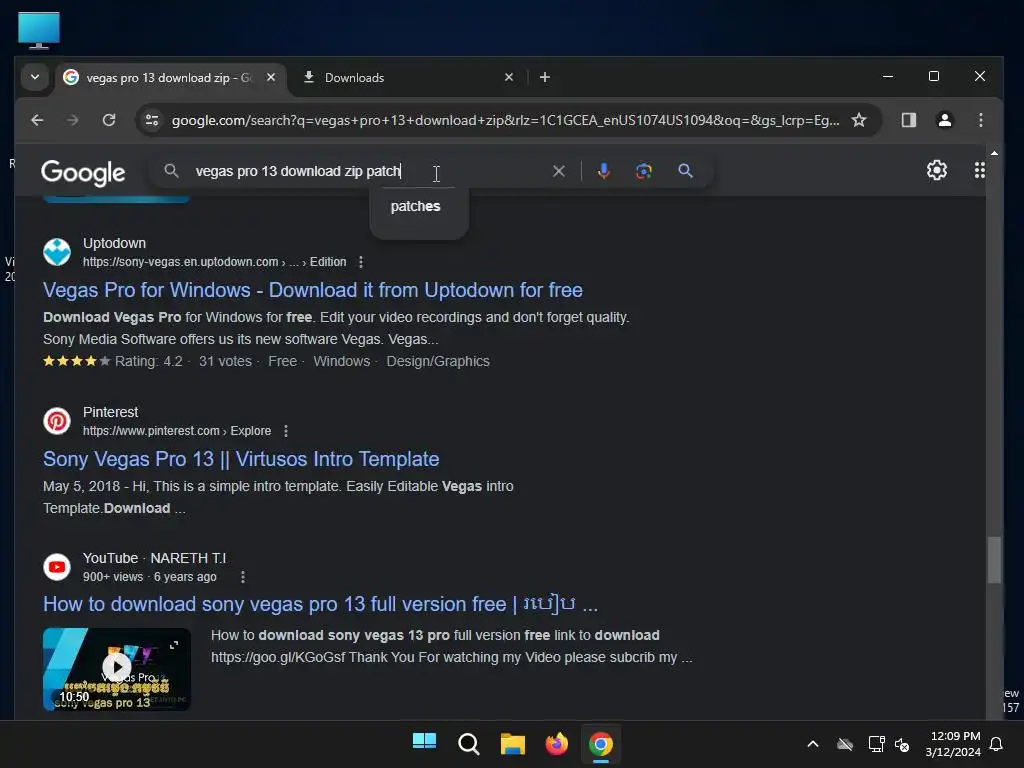
Task: Open Chrome tab search dropdown arrow
Action: click(x=35, y=77)
